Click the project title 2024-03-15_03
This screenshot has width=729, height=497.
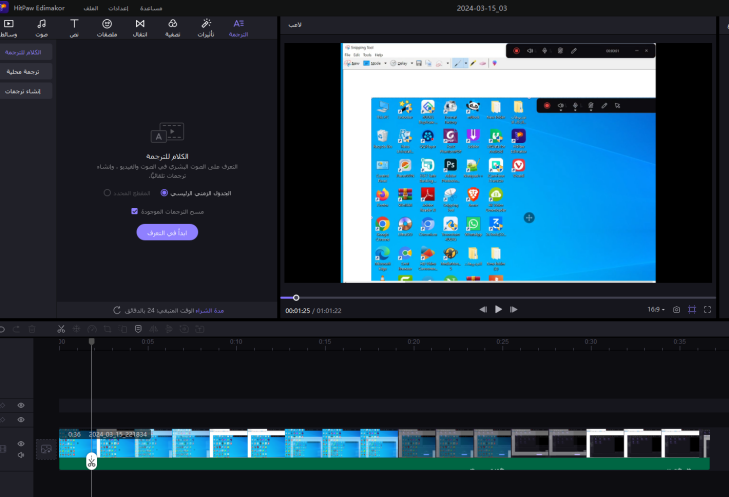tap(482, 8)
